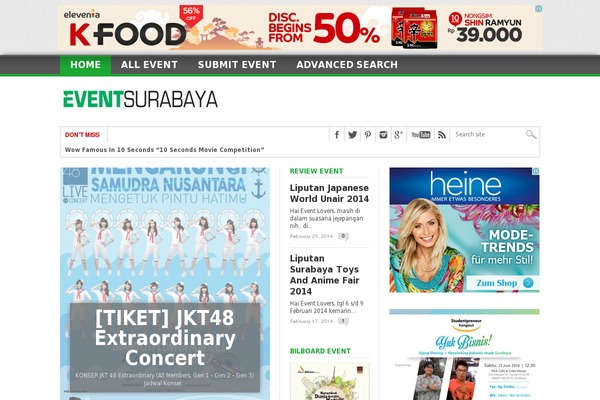Open the ALL EVENT menu item

[149, 65]
